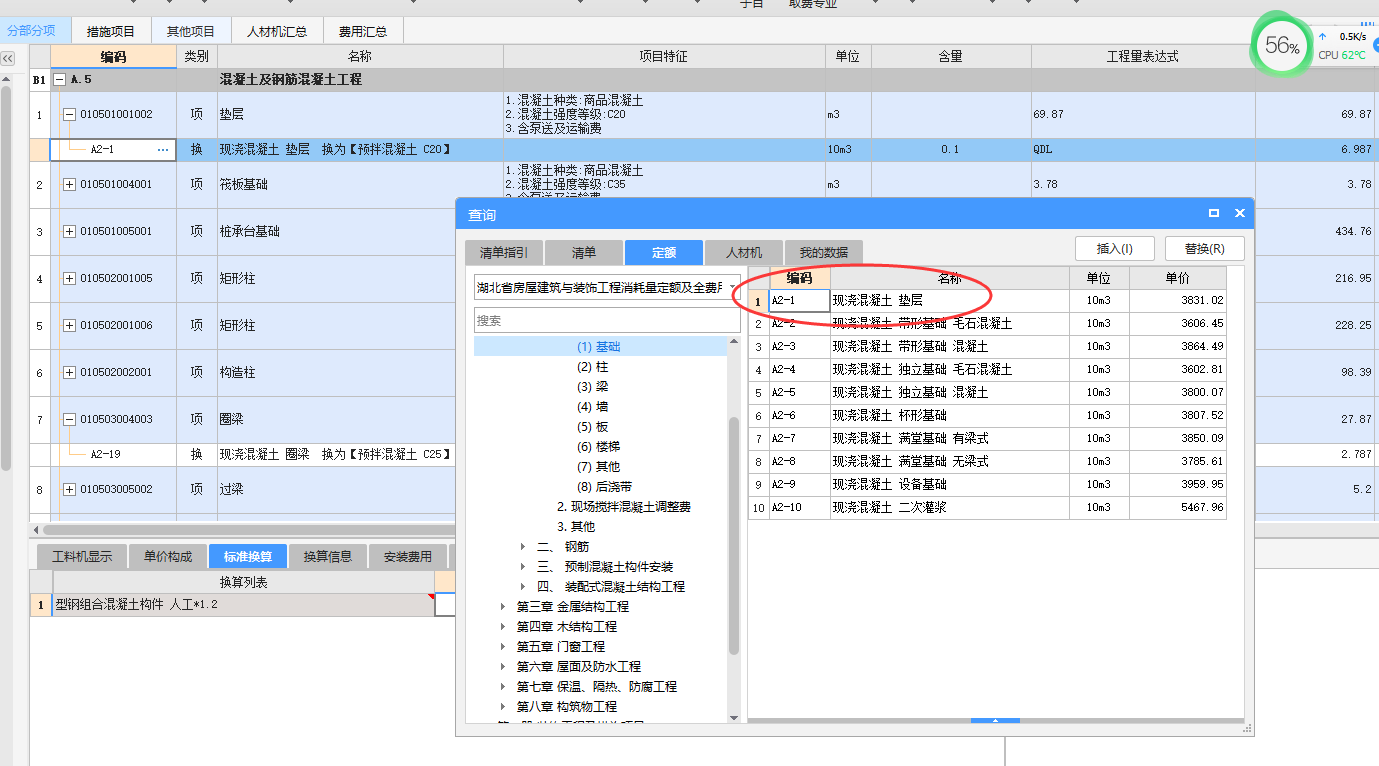Click the tree panel vertical scrollbar
The height and width of the screenshot is (766, 1379).
(x=734, y=535)
